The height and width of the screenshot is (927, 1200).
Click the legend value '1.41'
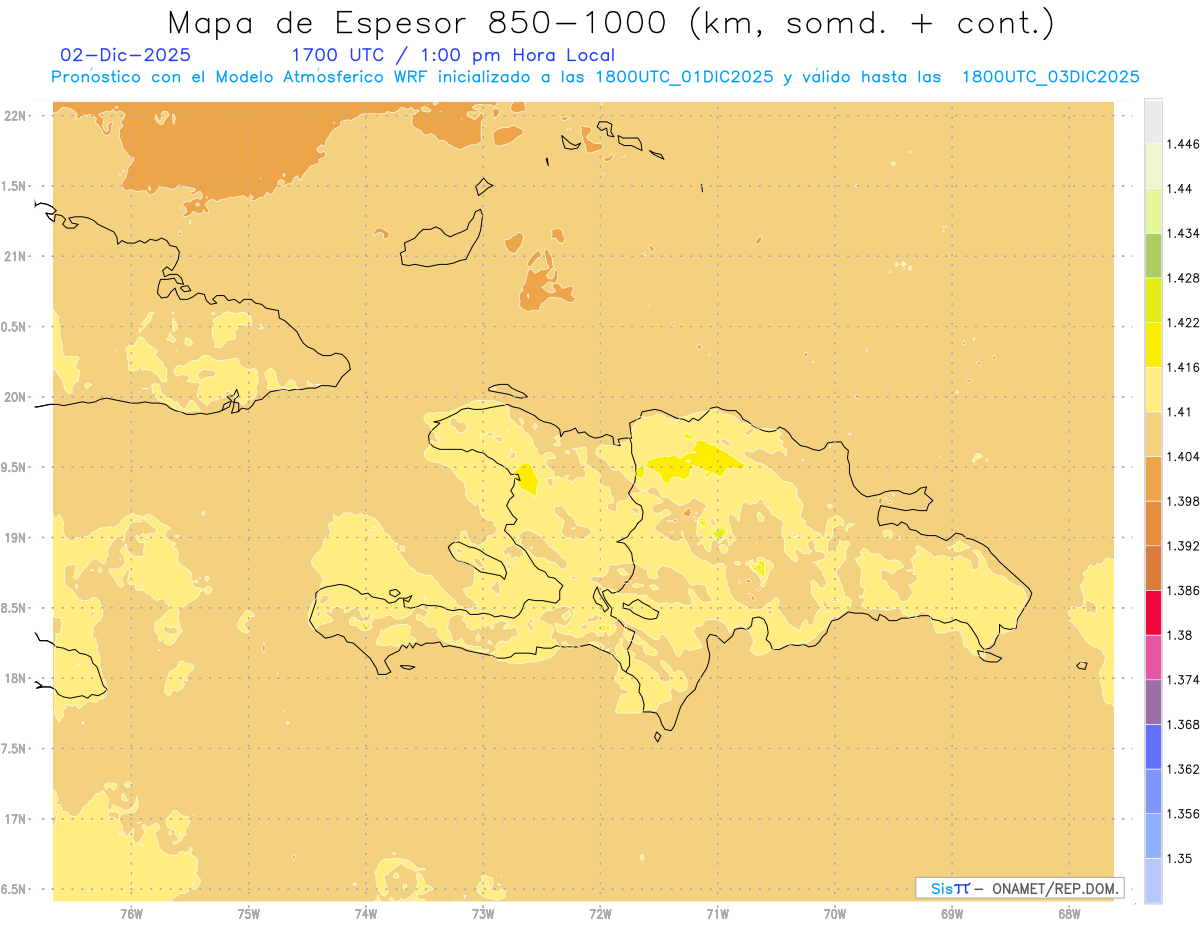click(1178, 412)
